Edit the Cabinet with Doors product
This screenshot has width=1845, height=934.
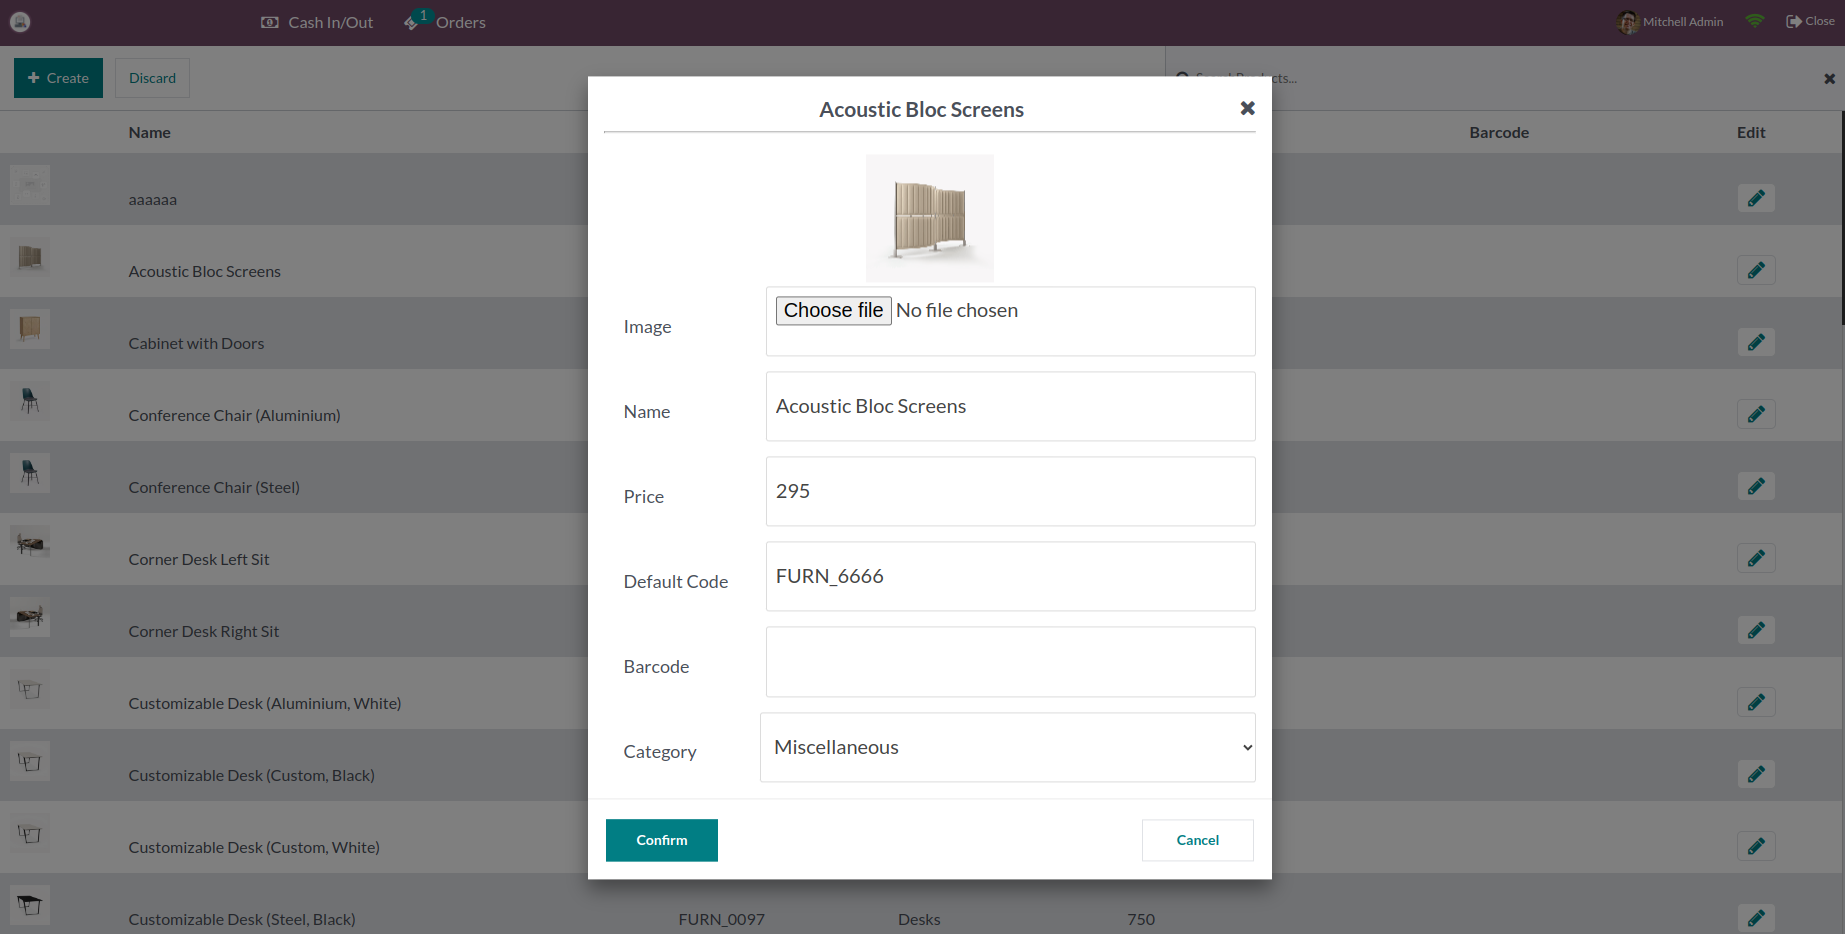pyautogui.click(x=1756, y=342)
